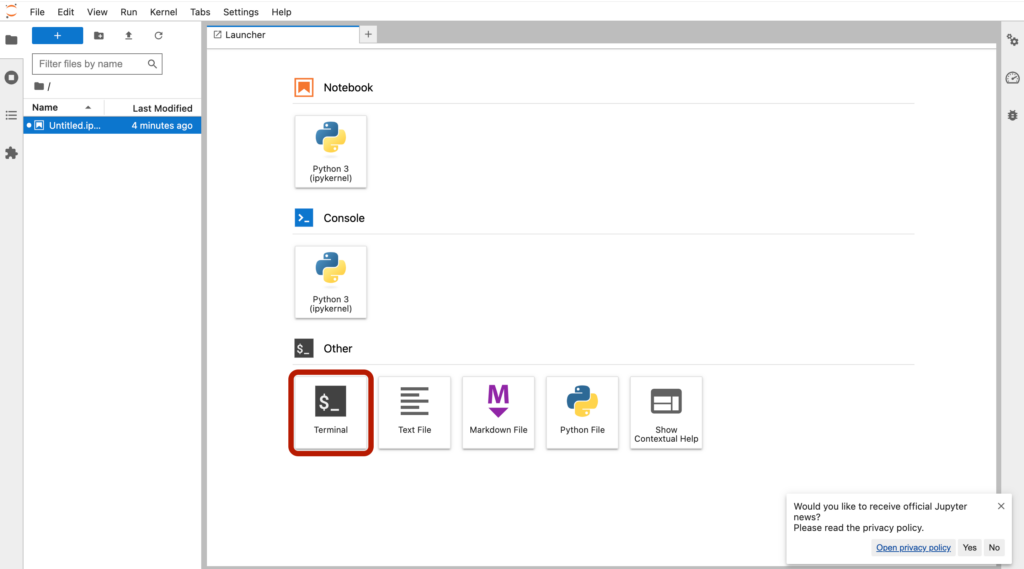The width and height of the screenshot is (1024, 569).
Task: Select the Launcher tab
Action: (283, 35)
